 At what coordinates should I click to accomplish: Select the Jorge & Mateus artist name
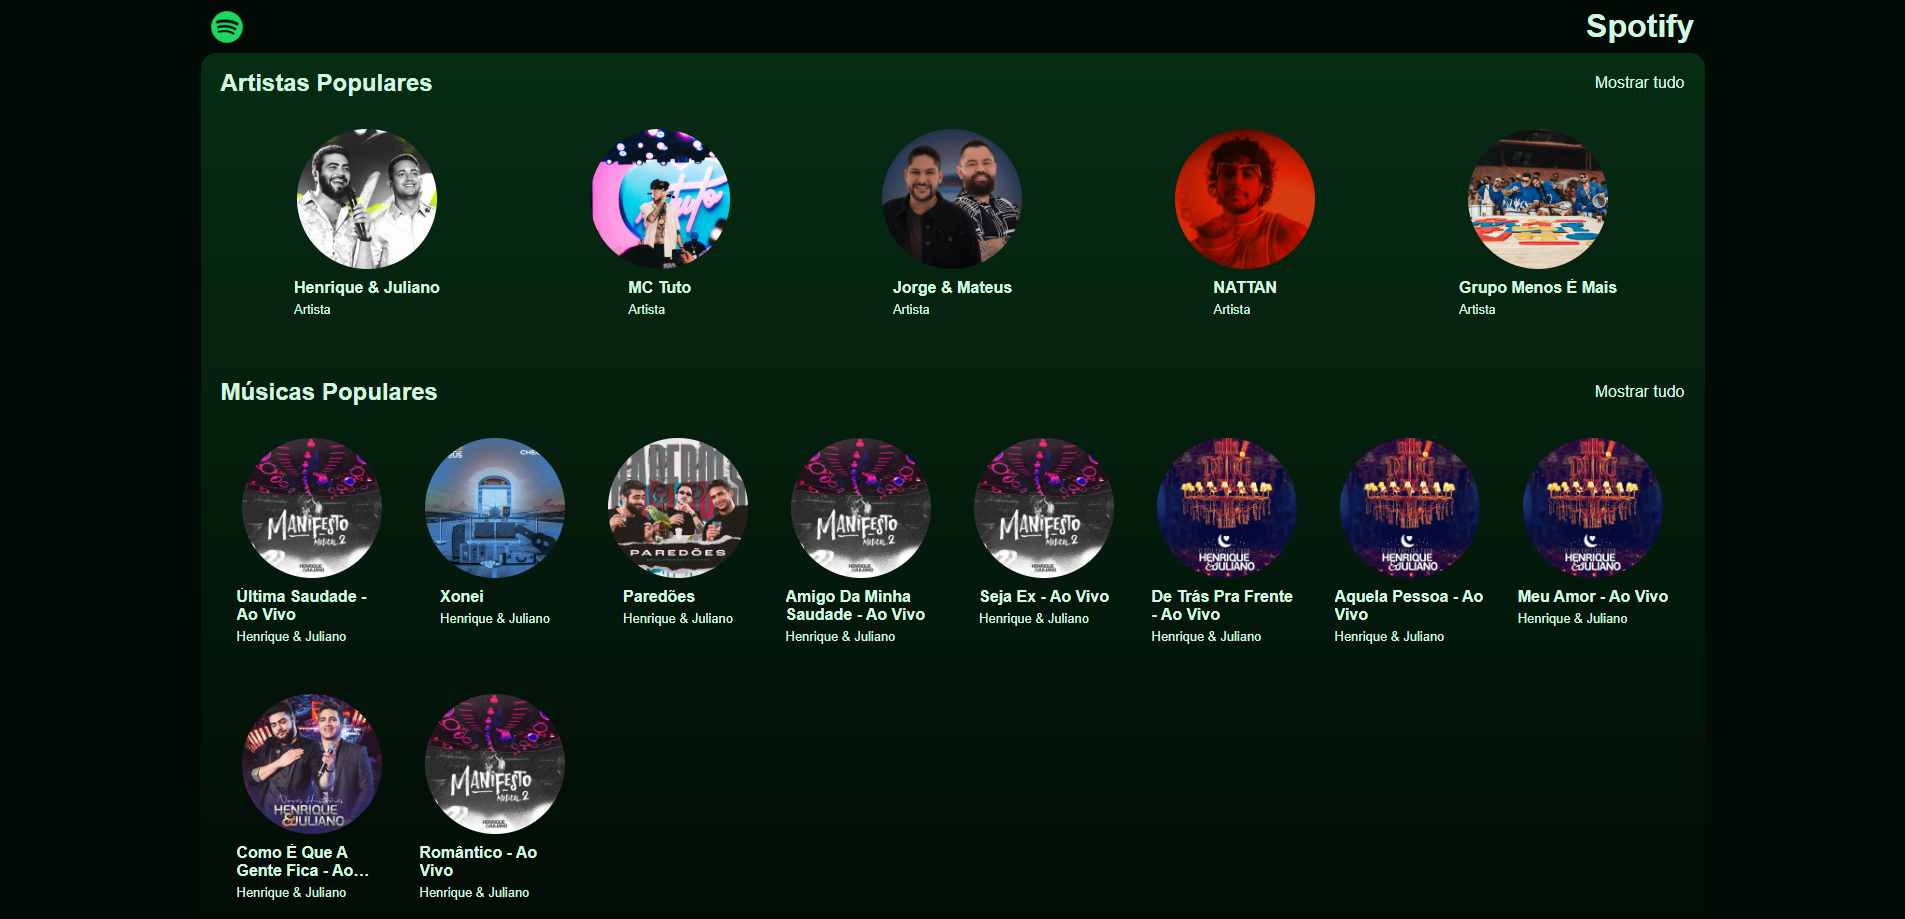click(x=952, y=287)
